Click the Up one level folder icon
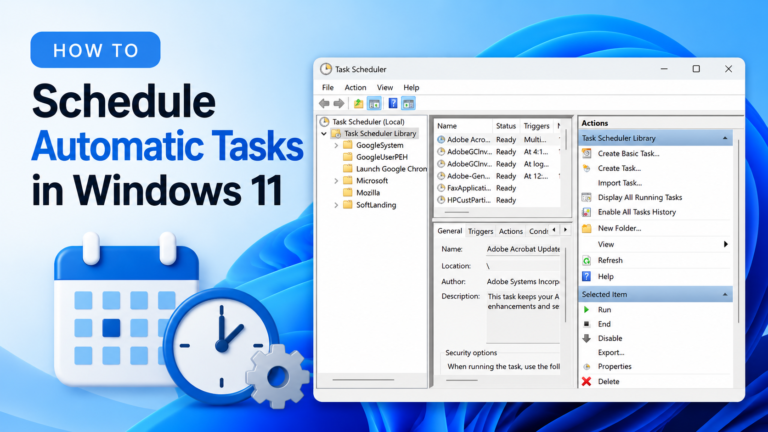Screen dimensions: 768x432 pyautogui.click(x=359, y=103)
